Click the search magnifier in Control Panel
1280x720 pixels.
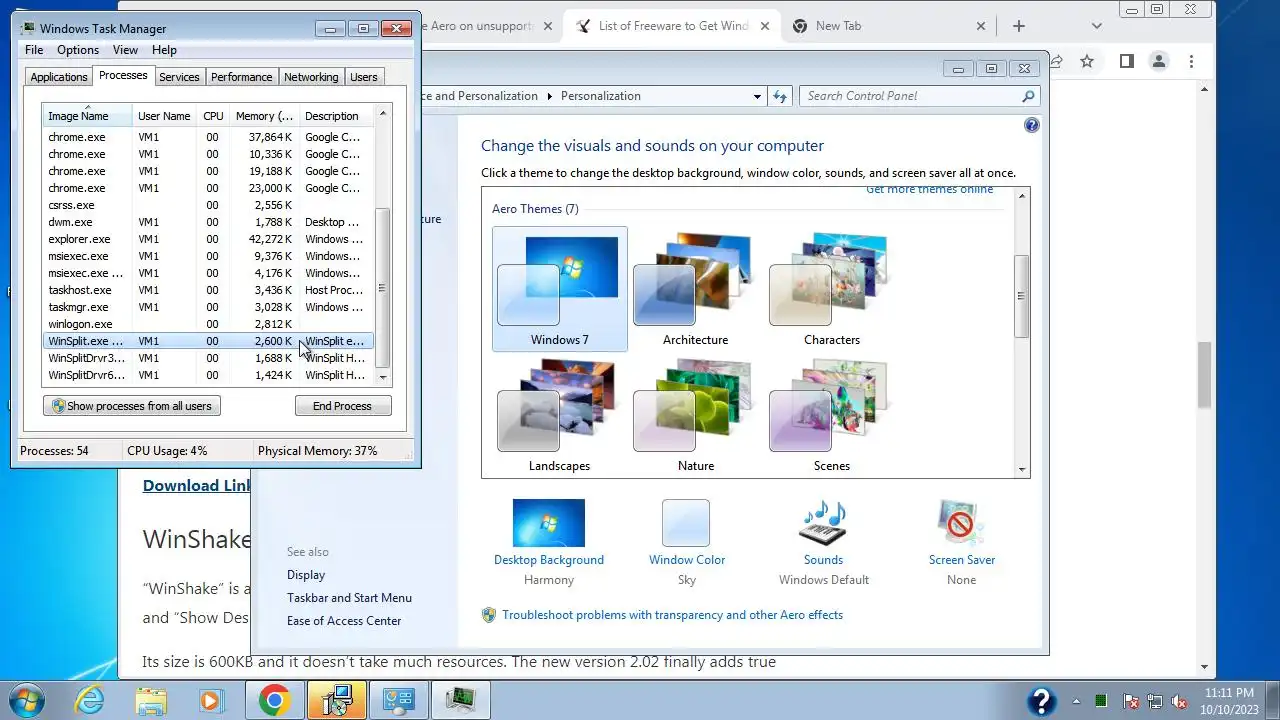pyautogui.click(x=1028, y=96)
